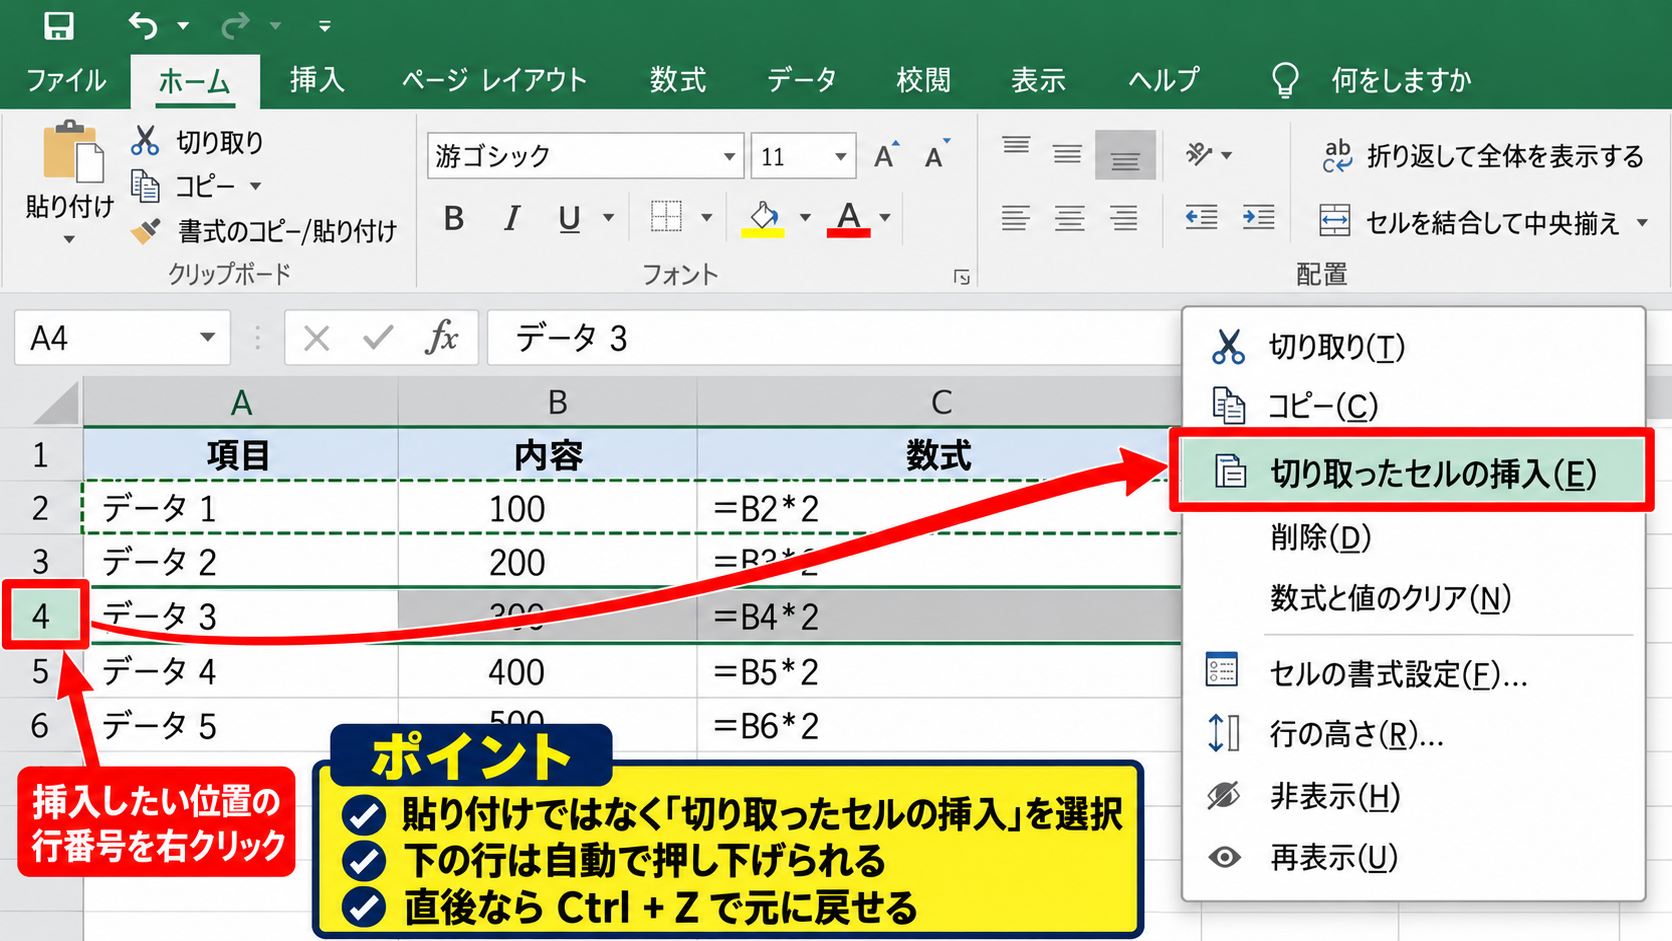Screen dimensions: 1672x941
Task: Click the decrease indent icon
Action: tap(1201, 217)
